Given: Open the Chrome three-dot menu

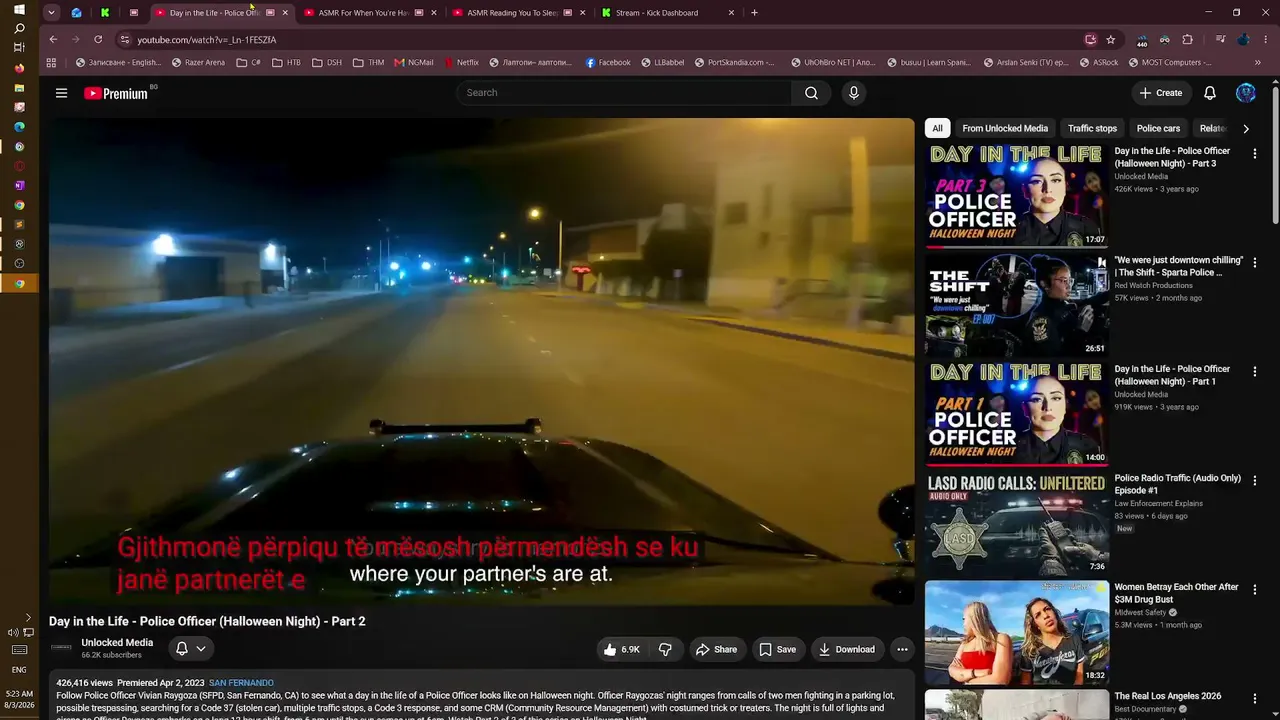Looking at the screenshot, I should point(1266,40).
